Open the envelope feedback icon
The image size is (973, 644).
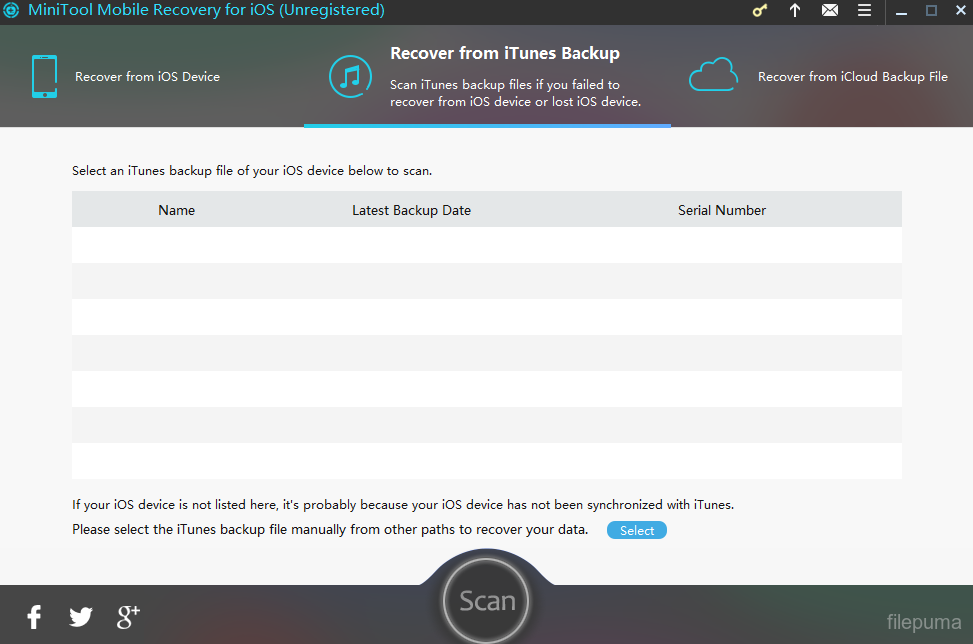pos(830,11)
